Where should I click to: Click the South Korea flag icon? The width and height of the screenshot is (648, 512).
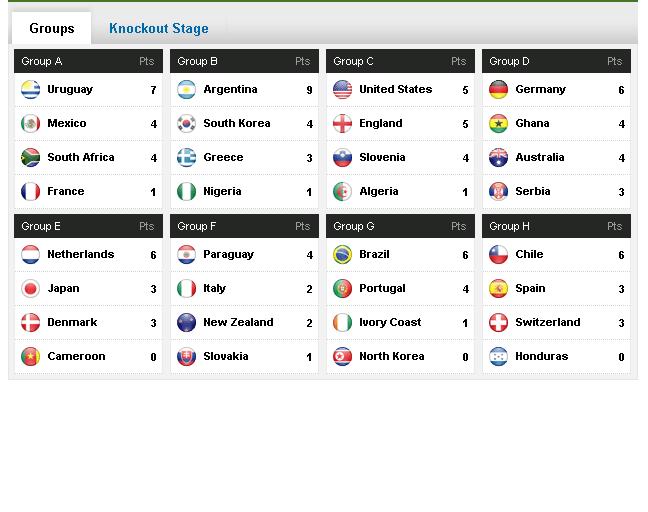(186, 124)
